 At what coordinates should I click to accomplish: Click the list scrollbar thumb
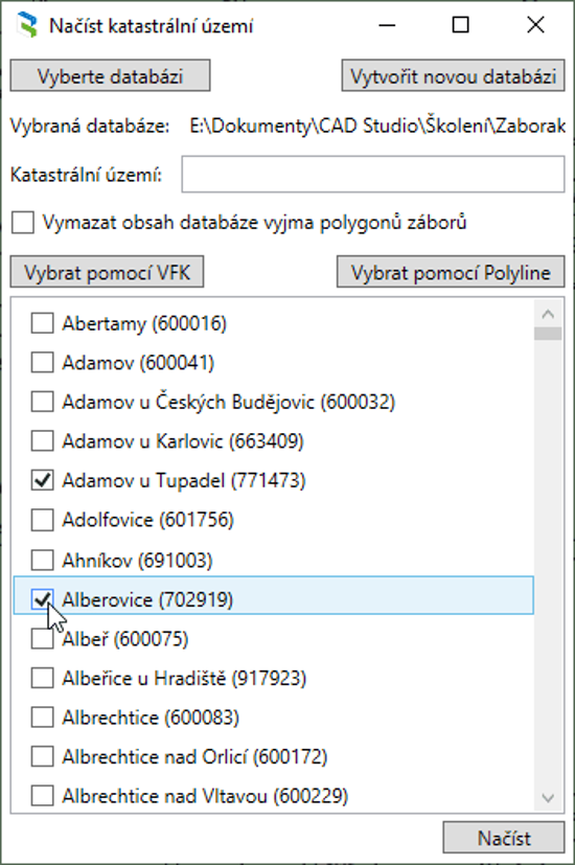click(548, 334)
